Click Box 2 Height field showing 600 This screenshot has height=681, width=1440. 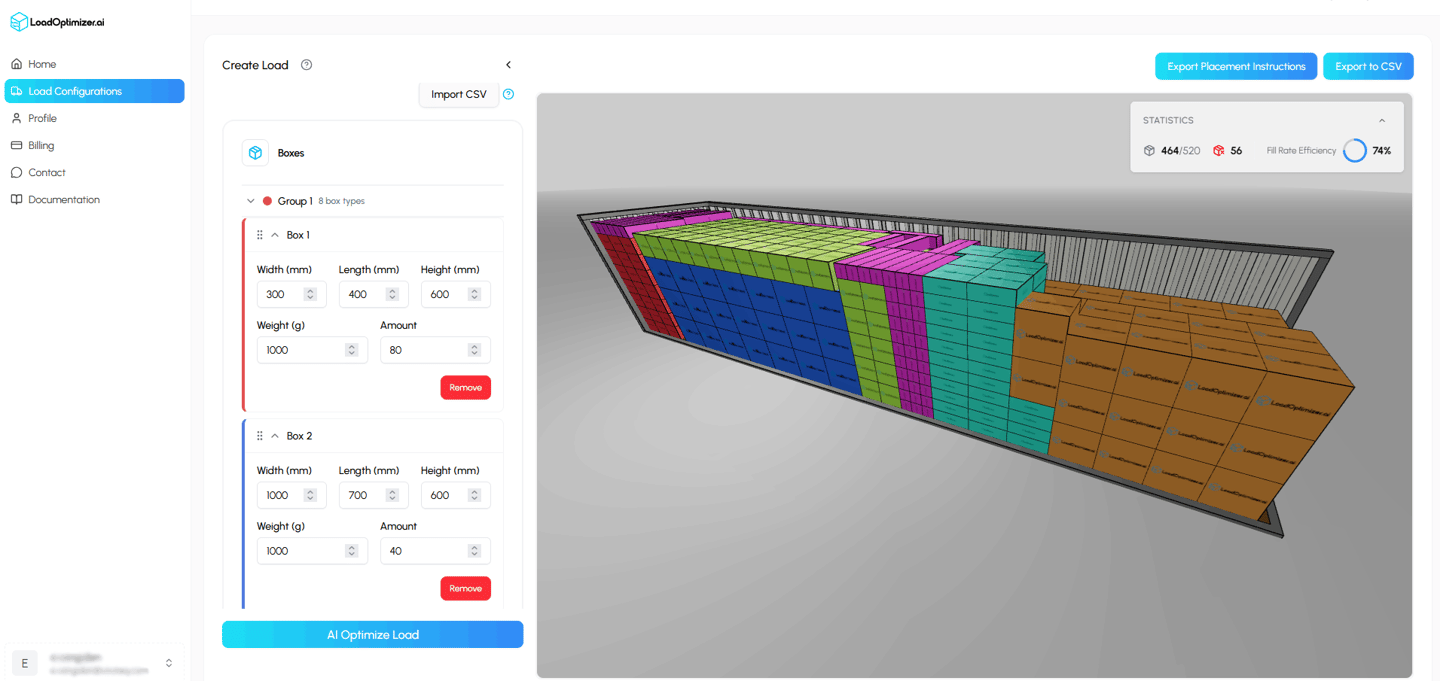pyautogui.click(x=455, y=495)
